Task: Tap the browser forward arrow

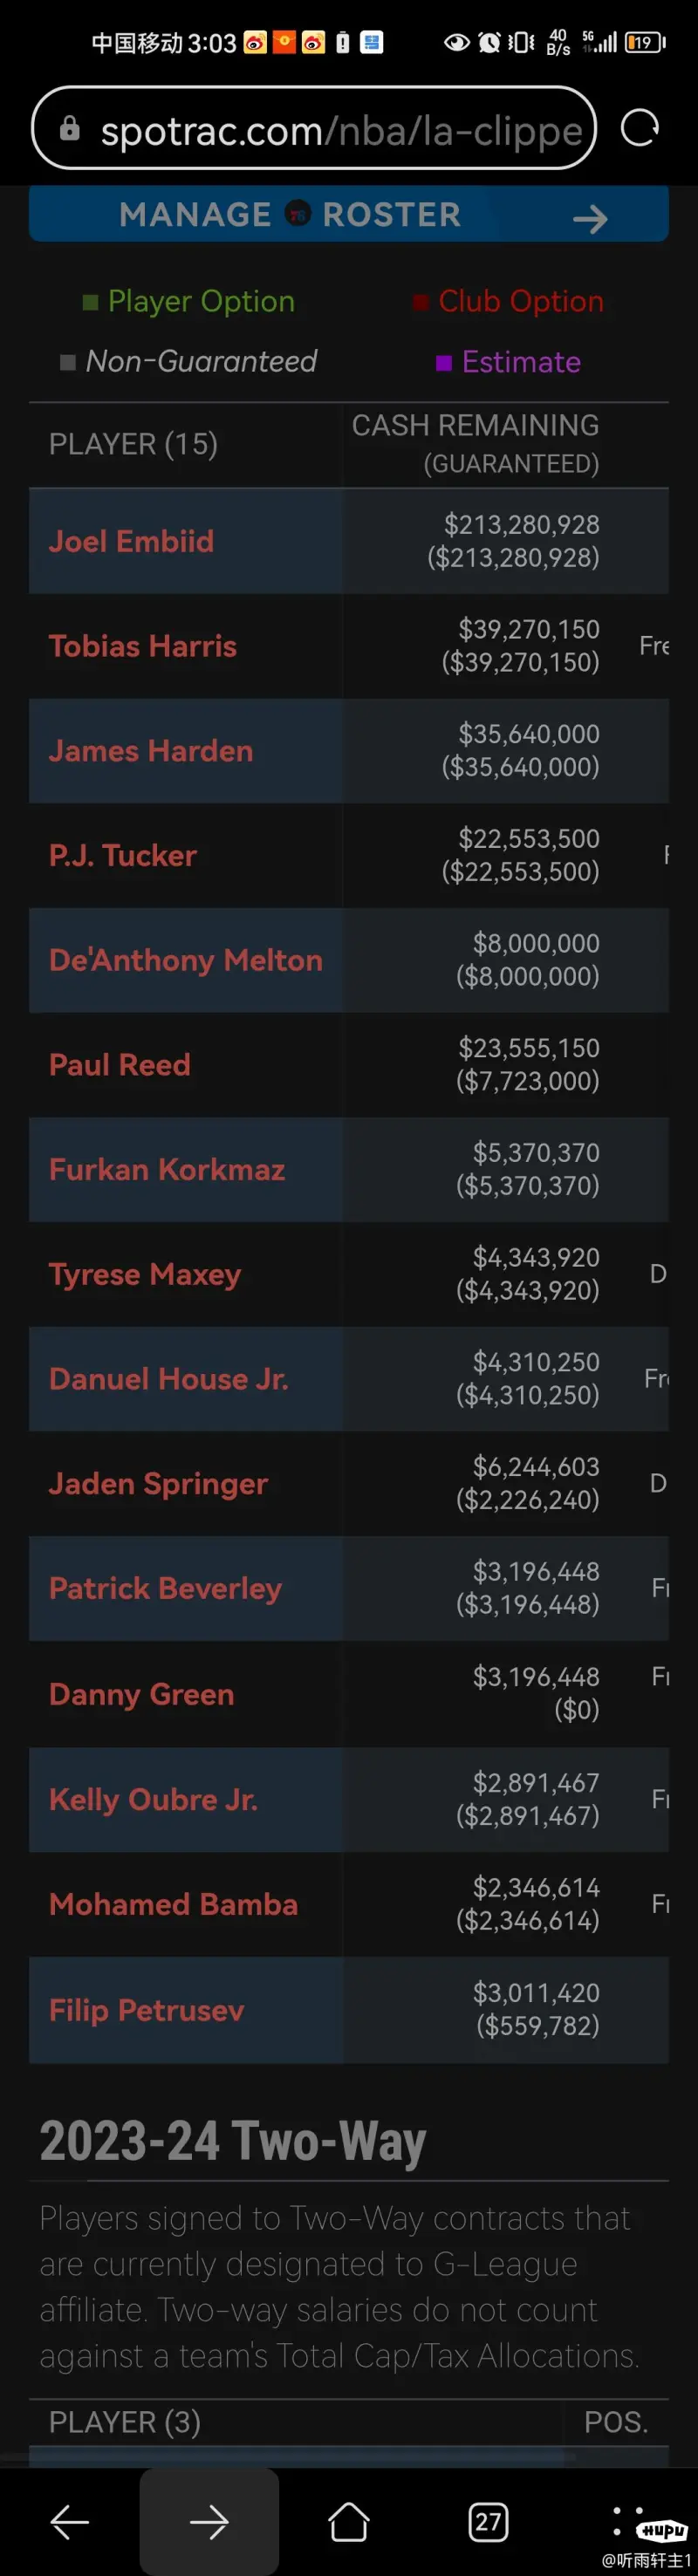Action: click(209, 2521)
